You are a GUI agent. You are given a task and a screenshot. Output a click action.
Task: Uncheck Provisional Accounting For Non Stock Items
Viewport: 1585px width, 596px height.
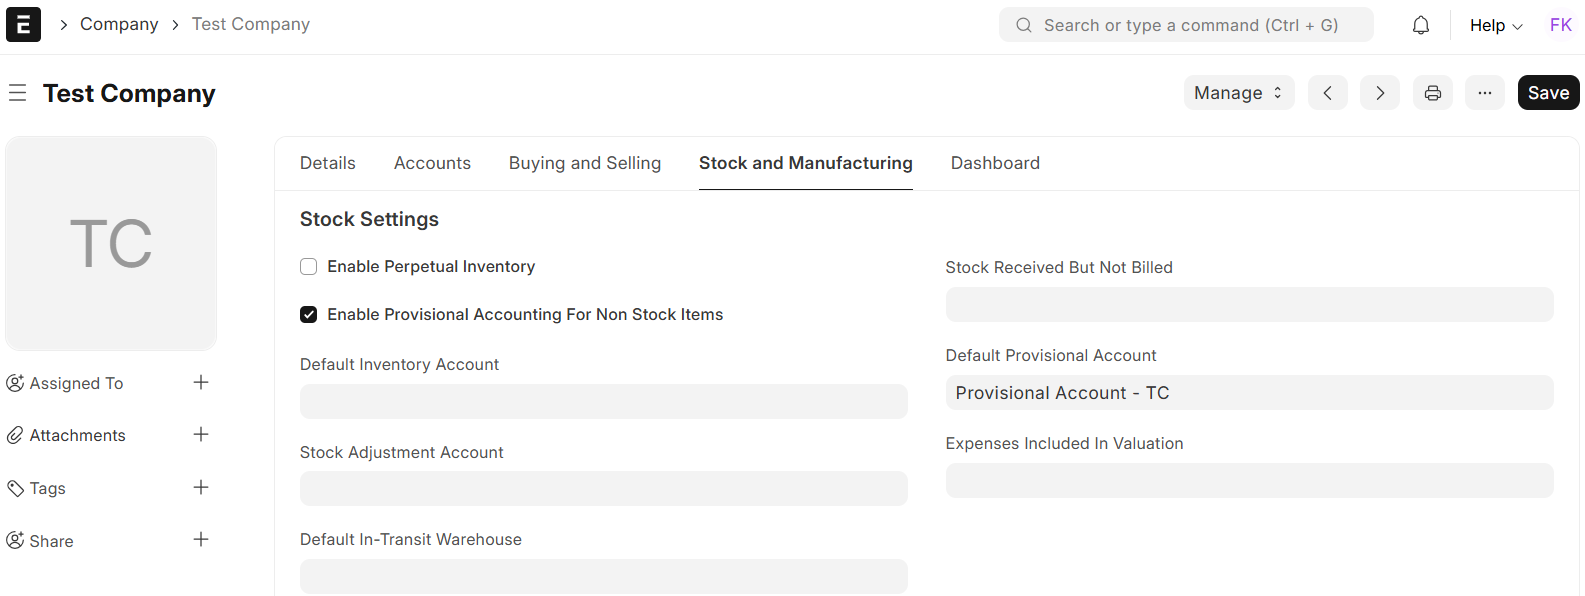[x=309, y=315]
